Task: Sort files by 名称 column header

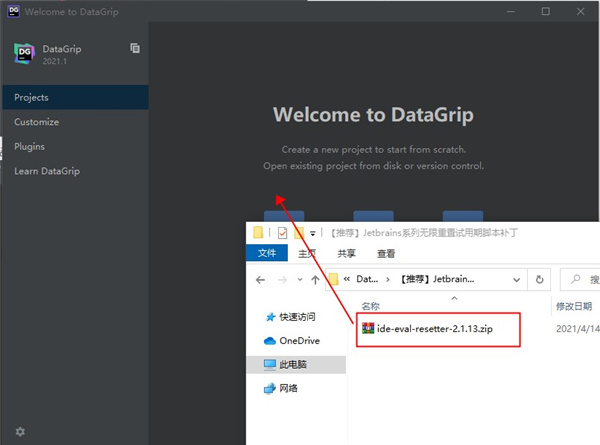Action: point(370,306)
